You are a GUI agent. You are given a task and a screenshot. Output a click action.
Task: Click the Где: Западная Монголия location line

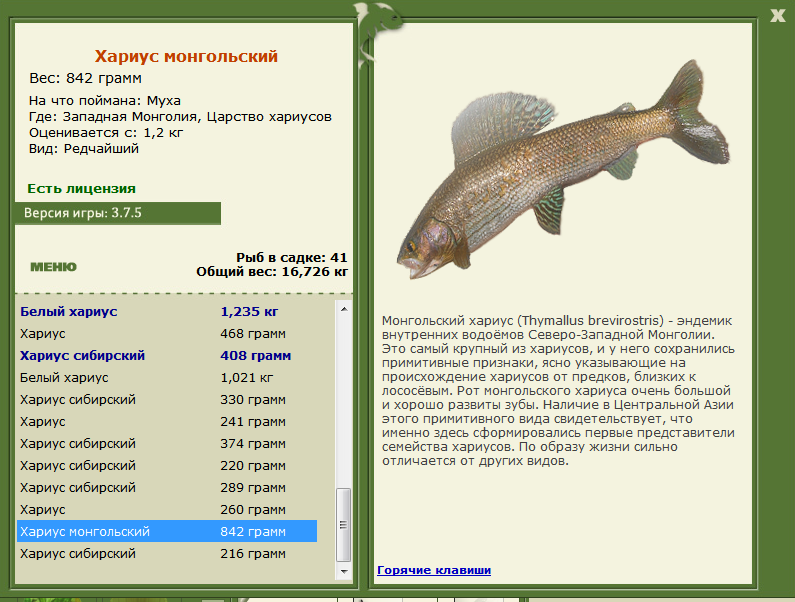point(180,117)
